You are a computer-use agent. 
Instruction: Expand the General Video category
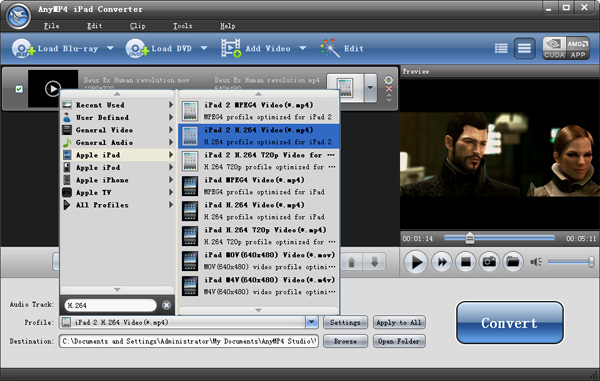117,130
